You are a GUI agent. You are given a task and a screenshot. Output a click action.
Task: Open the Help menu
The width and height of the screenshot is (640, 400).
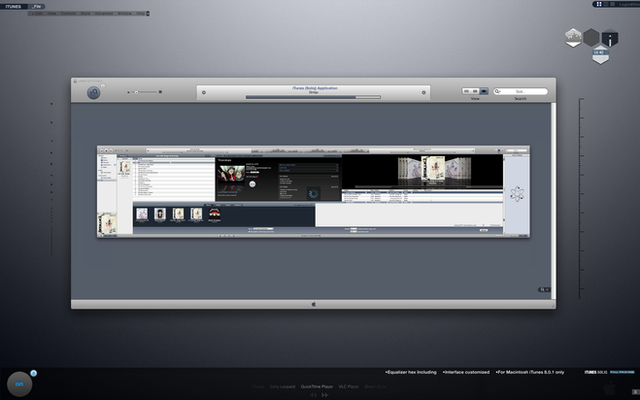[x=140, y=13]
